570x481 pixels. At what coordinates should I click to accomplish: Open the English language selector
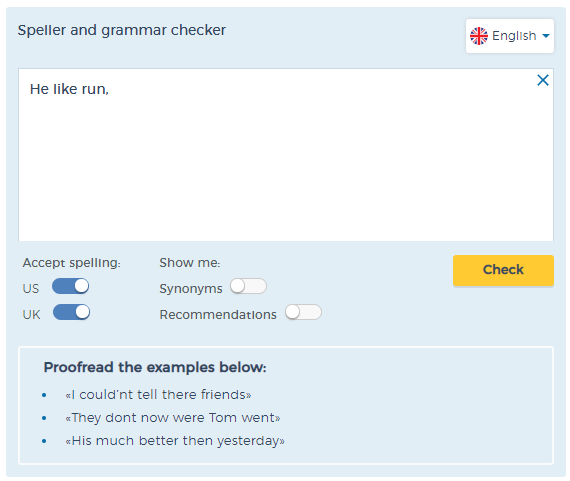510,36
